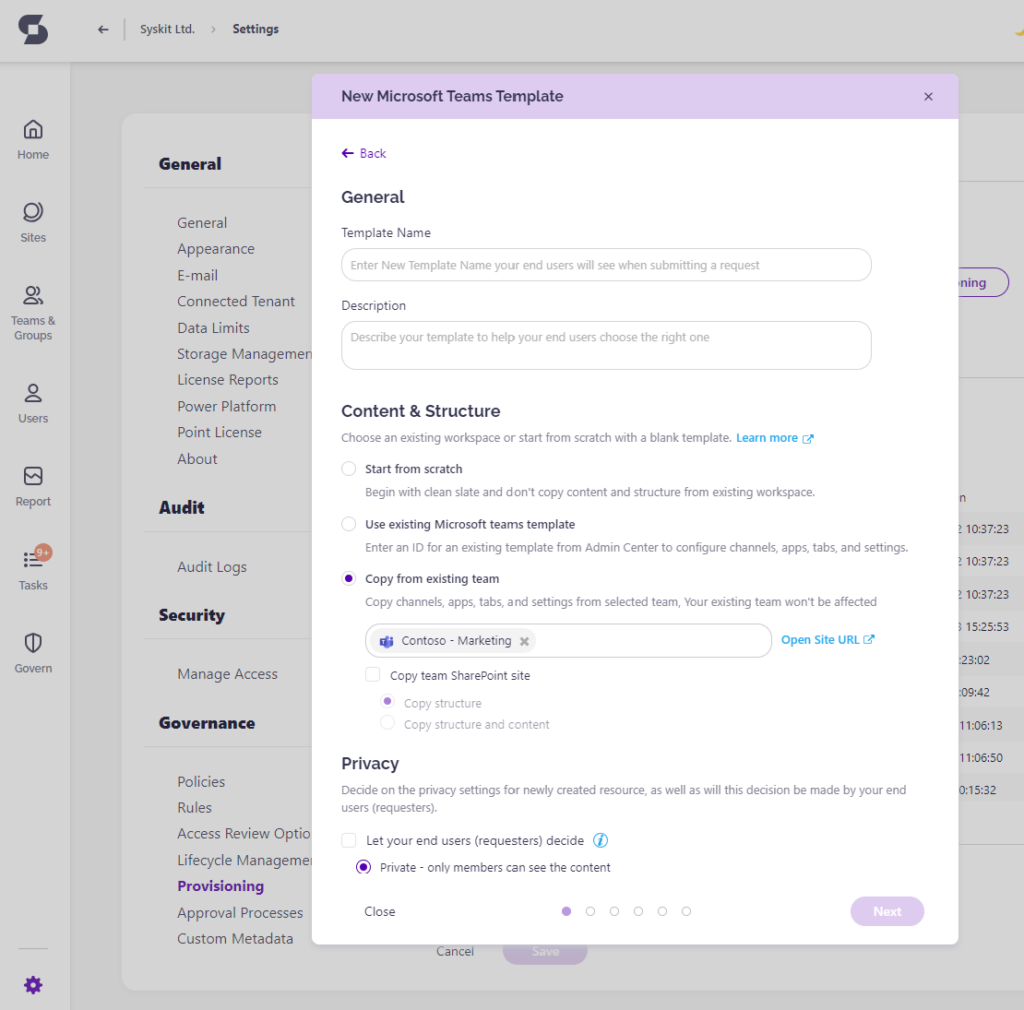Open Site URL link

coord(827,640)
